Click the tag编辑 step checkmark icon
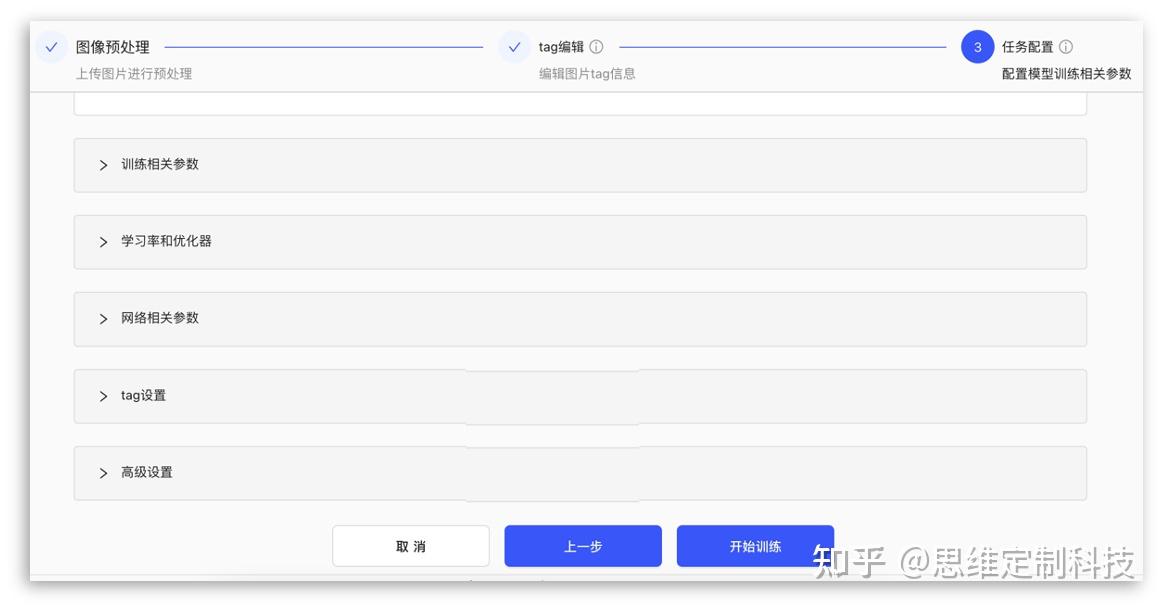Viewport: 1164px width, 610px height. coord(514,47)
